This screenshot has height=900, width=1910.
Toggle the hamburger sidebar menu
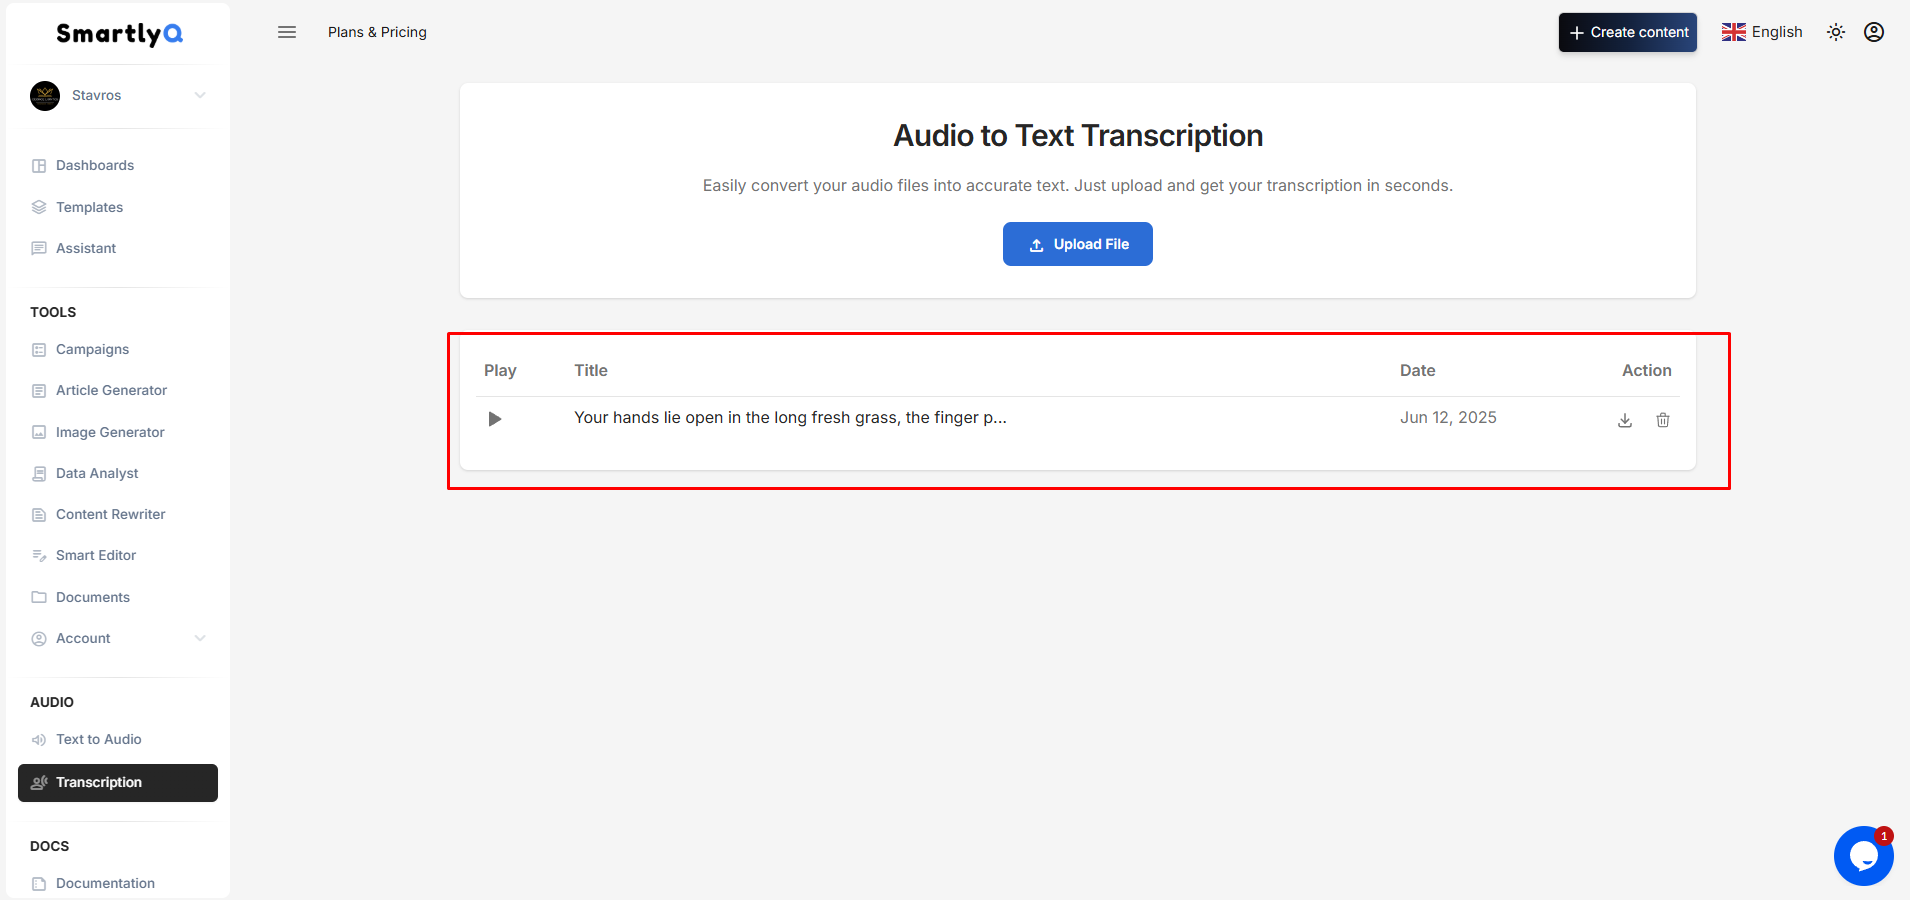[287, 32]
